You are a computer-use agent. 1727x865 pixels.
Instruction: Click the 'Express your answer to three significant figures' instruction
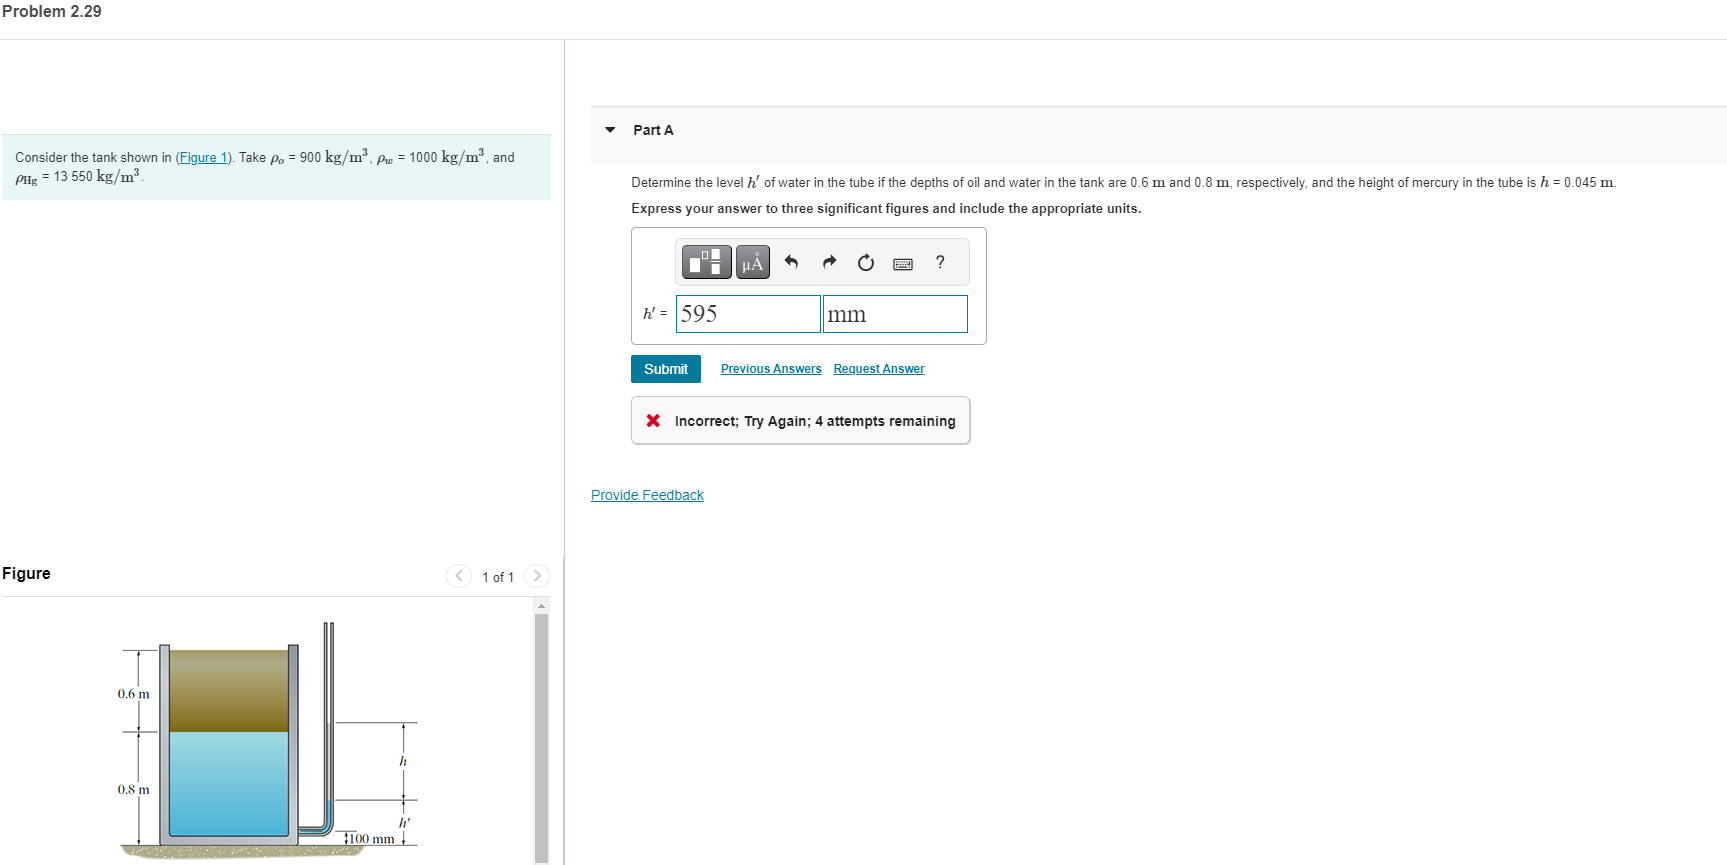click(x=886, y=208)
